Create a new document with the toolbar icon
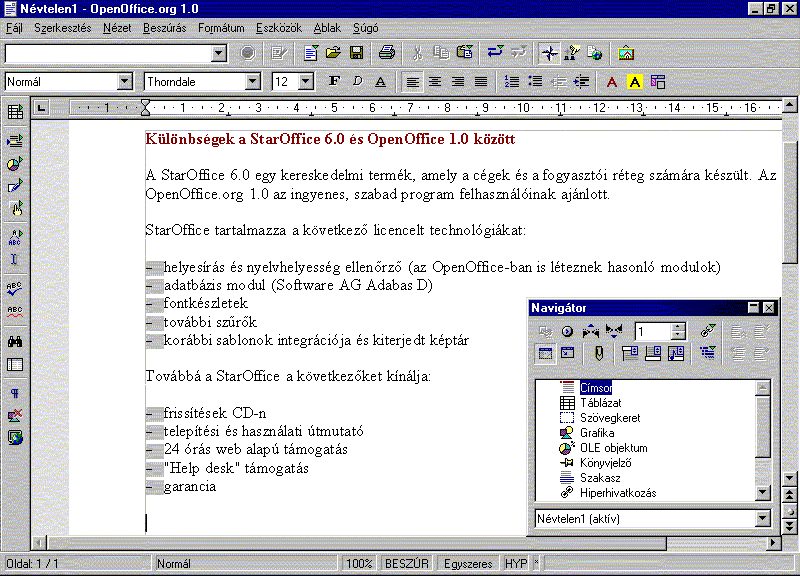The width and height of the screenshot is (800, 576). point(311,53)
